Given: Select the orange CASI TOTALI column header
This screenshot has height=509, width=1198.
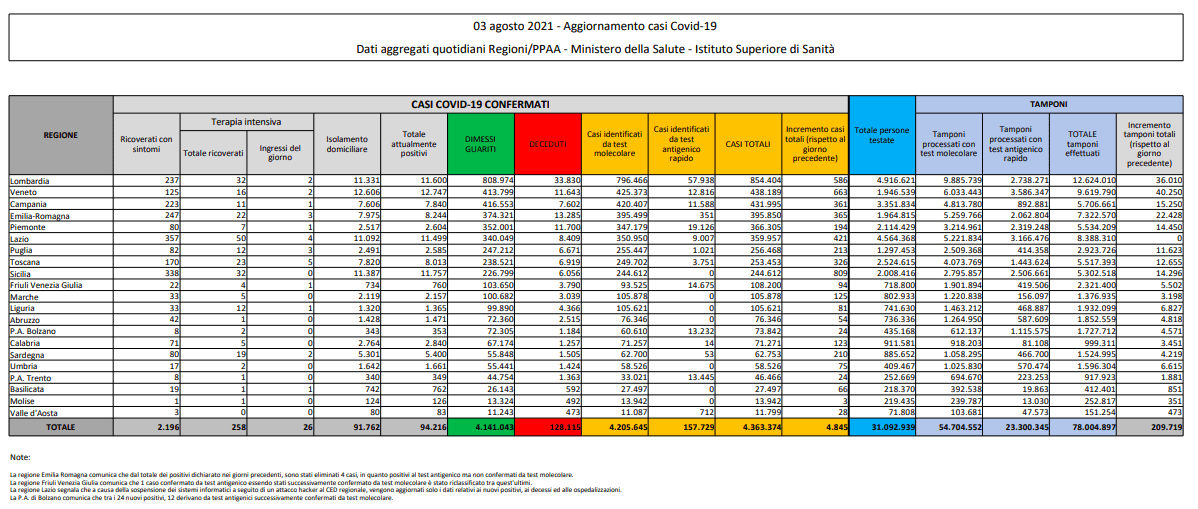Looking at the screenshot, I should (x=748, y=144).
